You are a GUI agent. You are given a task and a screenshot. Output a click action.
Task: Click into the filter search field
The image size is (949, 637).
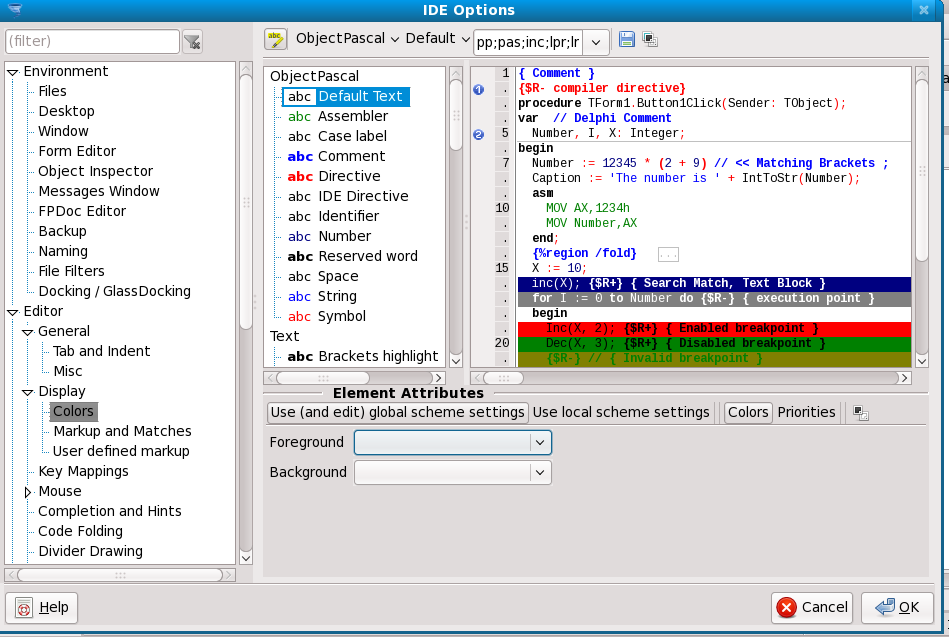coord(92,41)
